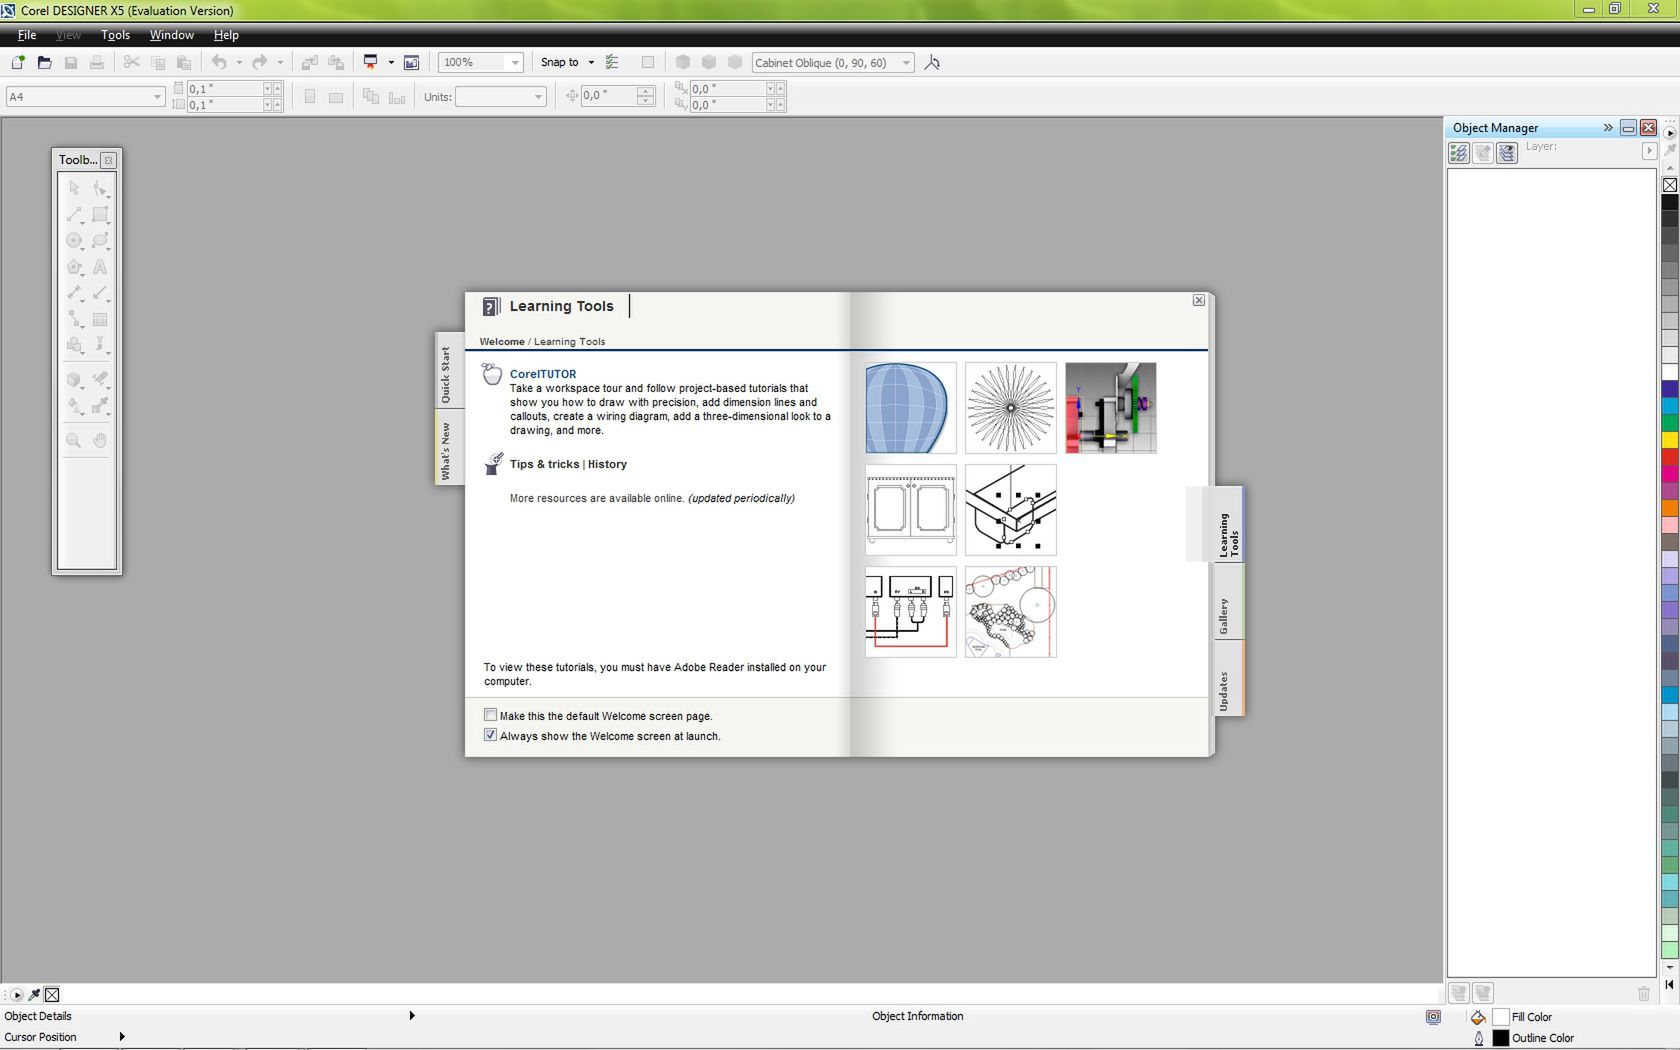Click the color proofing icon in status bar
Image resolution: width=1680 pixels, height=1050 pixels.
point(1433,1017)
